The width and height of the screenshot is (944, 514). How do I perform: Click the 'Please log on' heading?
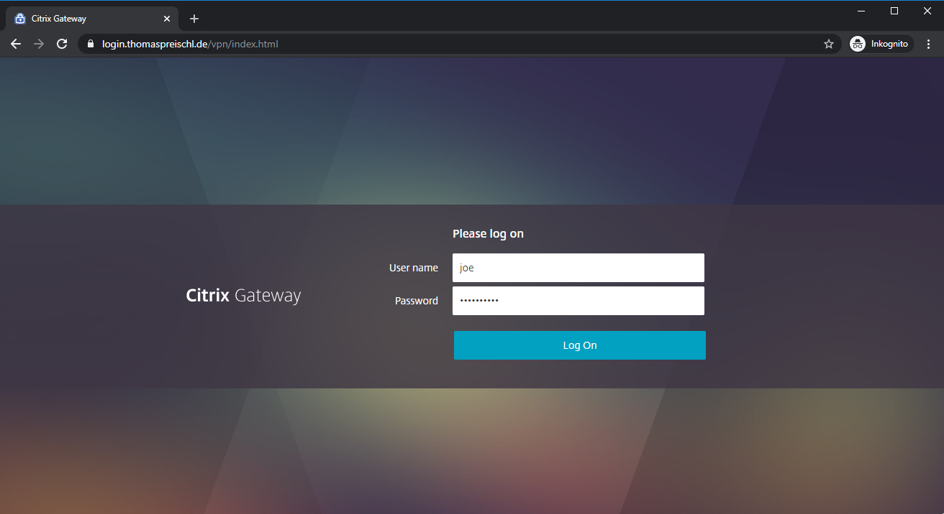point(488,234)
